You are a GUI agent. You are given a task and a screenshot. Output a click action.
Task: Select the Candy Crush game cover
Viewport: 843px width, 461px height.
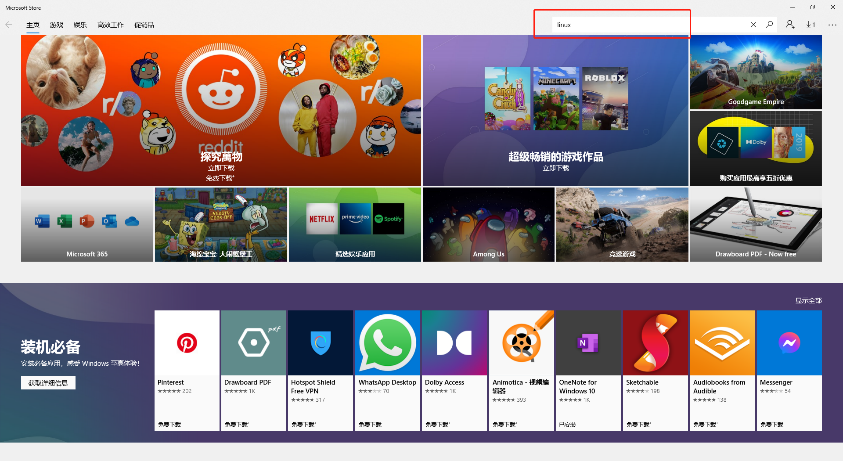point(508,98)
